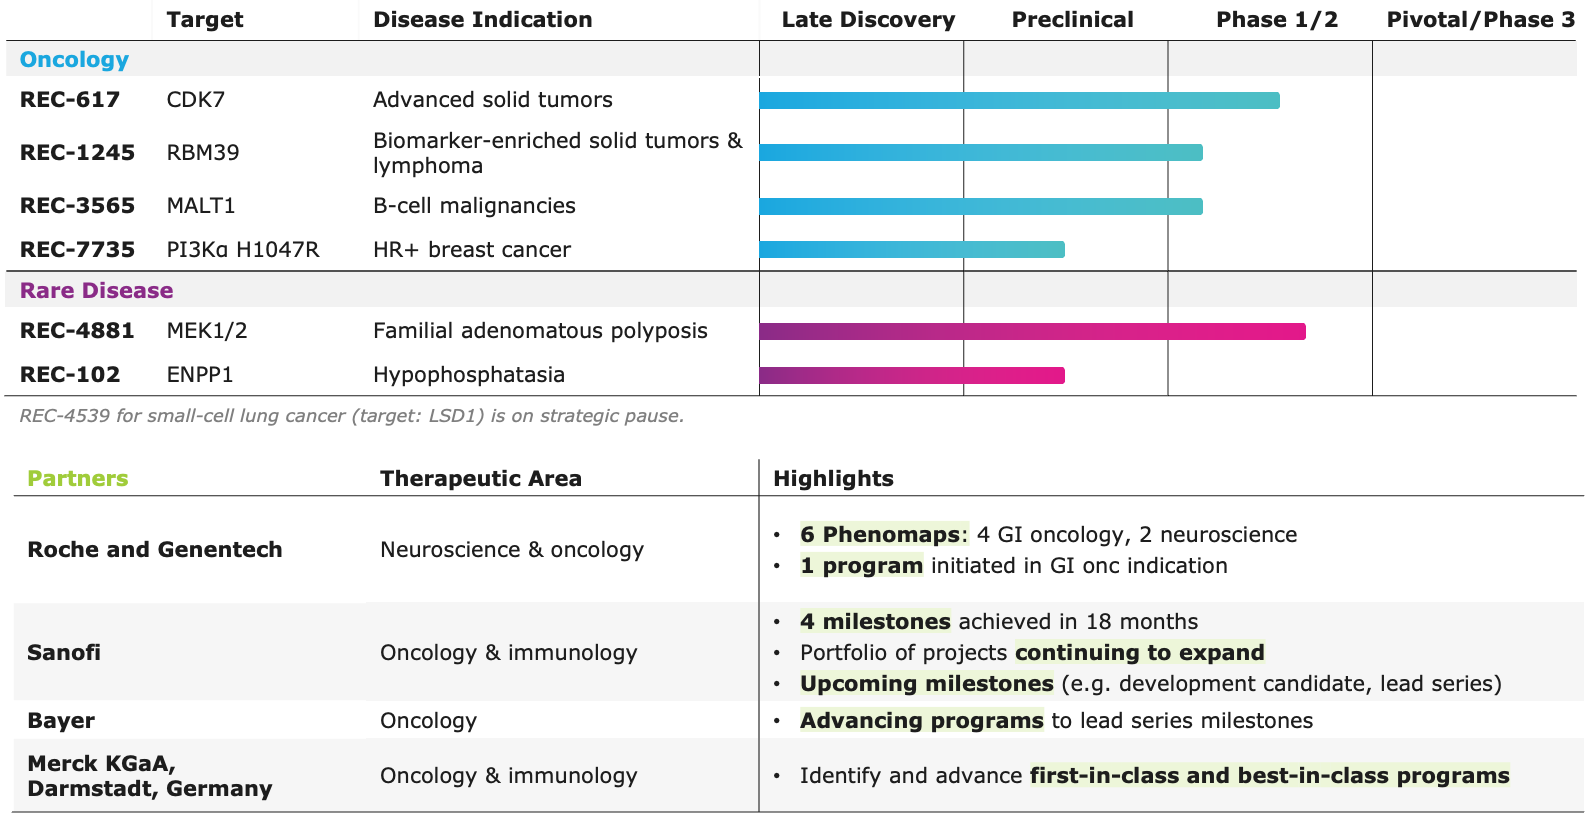This screenshot has width=1595, height=819.
Task: Click the REC-617 blue progress bar
Action: click(1019, 100)
